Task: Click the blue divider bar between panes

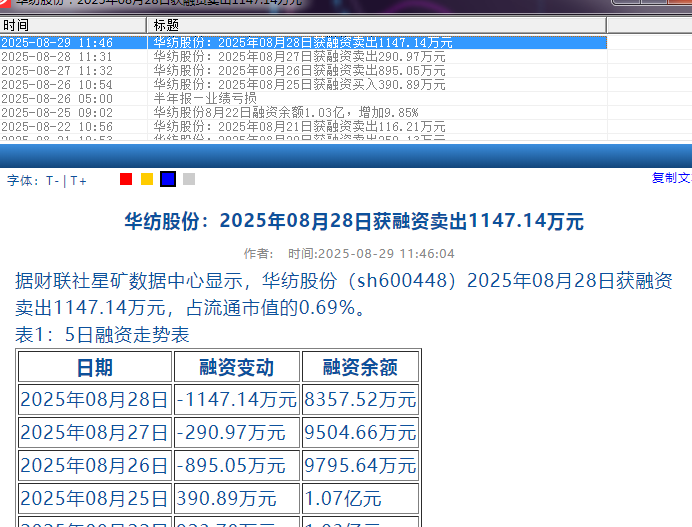Action: (346, 155)
